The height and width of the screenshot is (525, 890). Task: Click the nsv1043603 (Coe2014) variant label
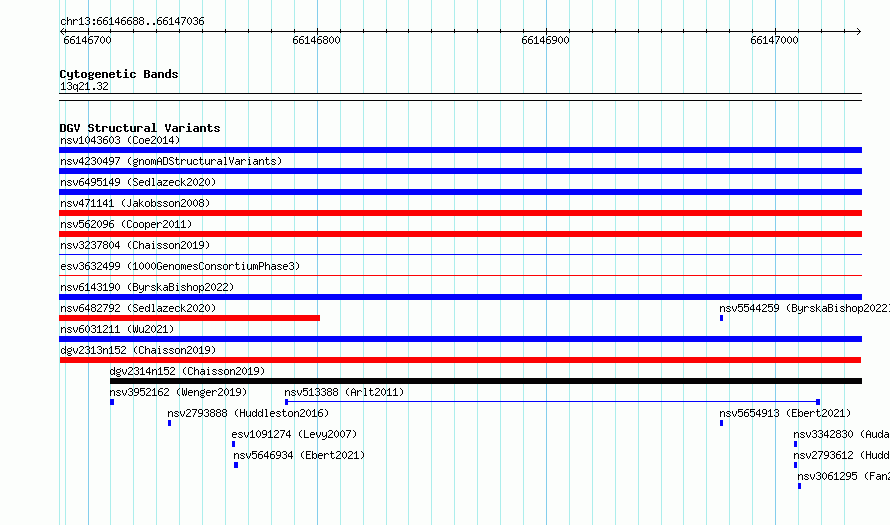click(120, 140)
